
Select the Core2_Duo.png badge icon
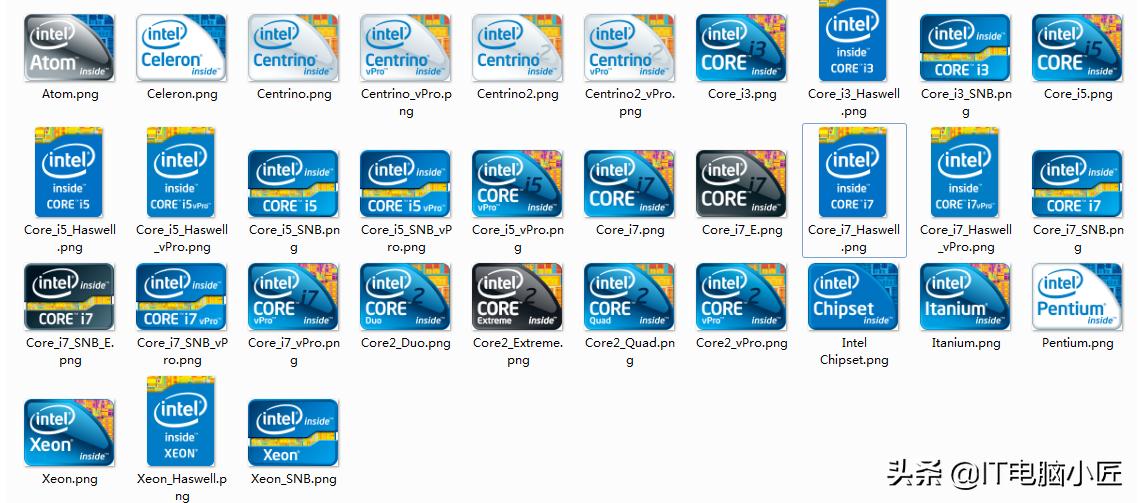405,297
